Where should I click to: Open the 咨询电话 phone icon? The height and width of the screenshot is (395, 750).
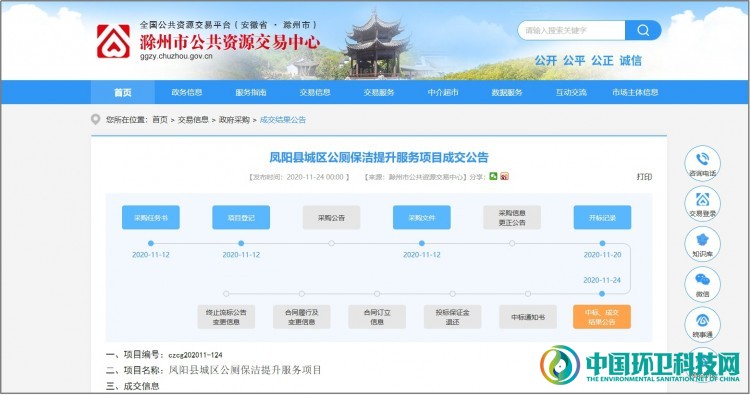(702, 164)
